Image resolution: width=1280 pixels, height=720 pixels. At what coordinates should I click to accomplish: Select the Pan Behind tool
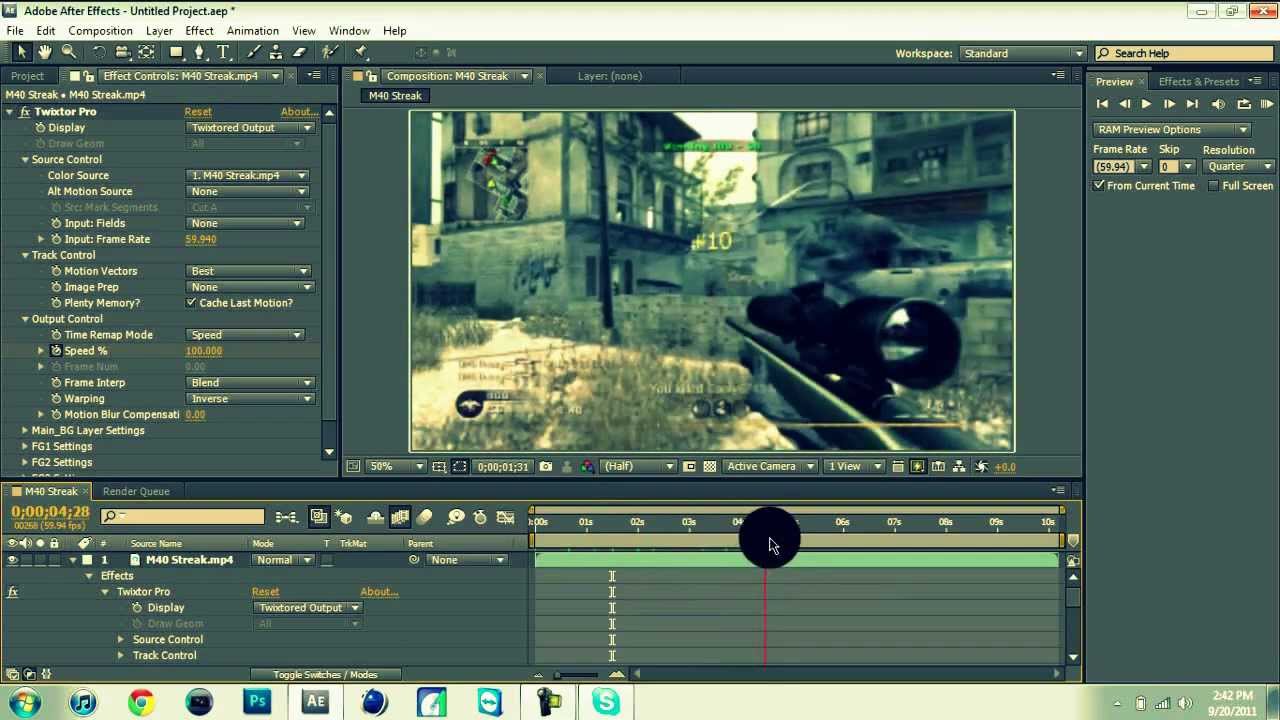coord(147,52)
